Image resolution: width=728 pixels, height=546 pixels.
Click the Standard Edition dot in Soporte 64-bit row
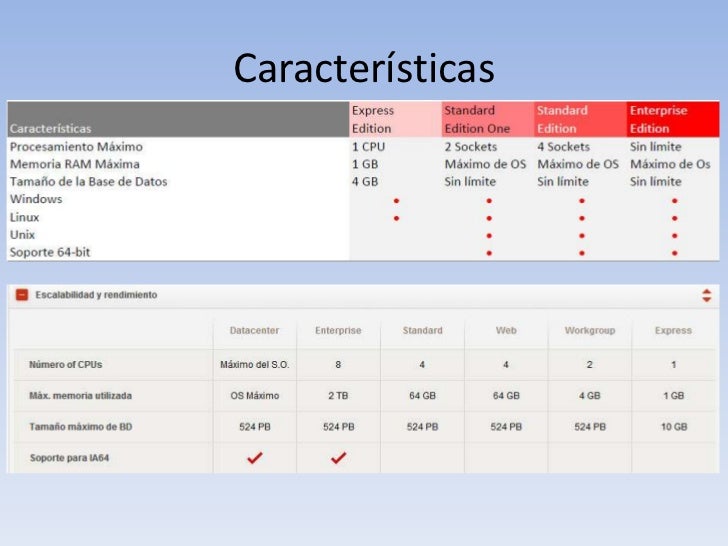582,253
